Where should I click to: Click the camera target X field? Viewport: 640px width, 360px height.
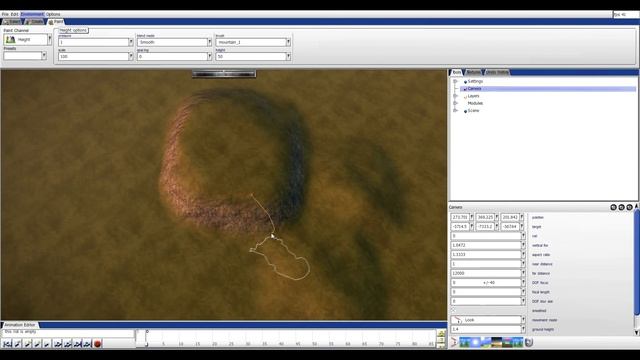(x=460, y=227)
